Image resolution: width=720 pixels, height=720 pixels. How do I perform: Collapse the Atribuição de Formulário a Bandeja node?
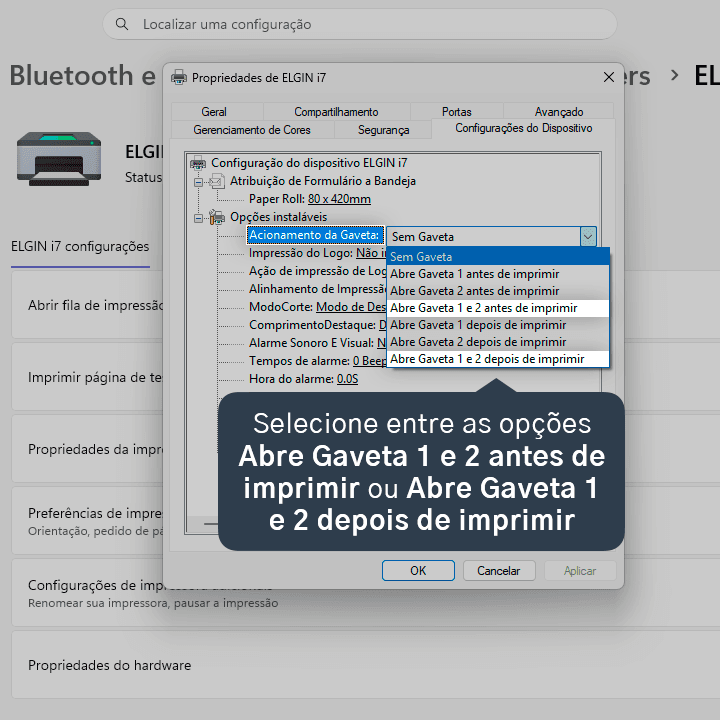pyautogui.click(x=198, y=182)
